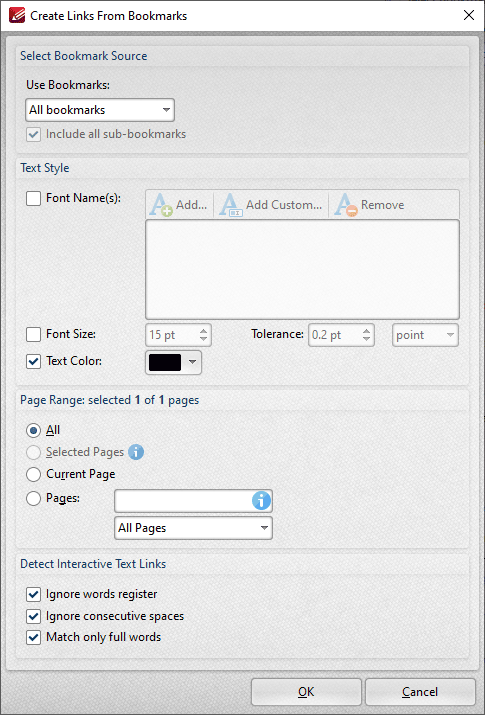Image resolution: width=485 pixels, height=715 pixels.
Task: Disable Ignore words register option
Action: pyautogui.click(x=33, y=595)
